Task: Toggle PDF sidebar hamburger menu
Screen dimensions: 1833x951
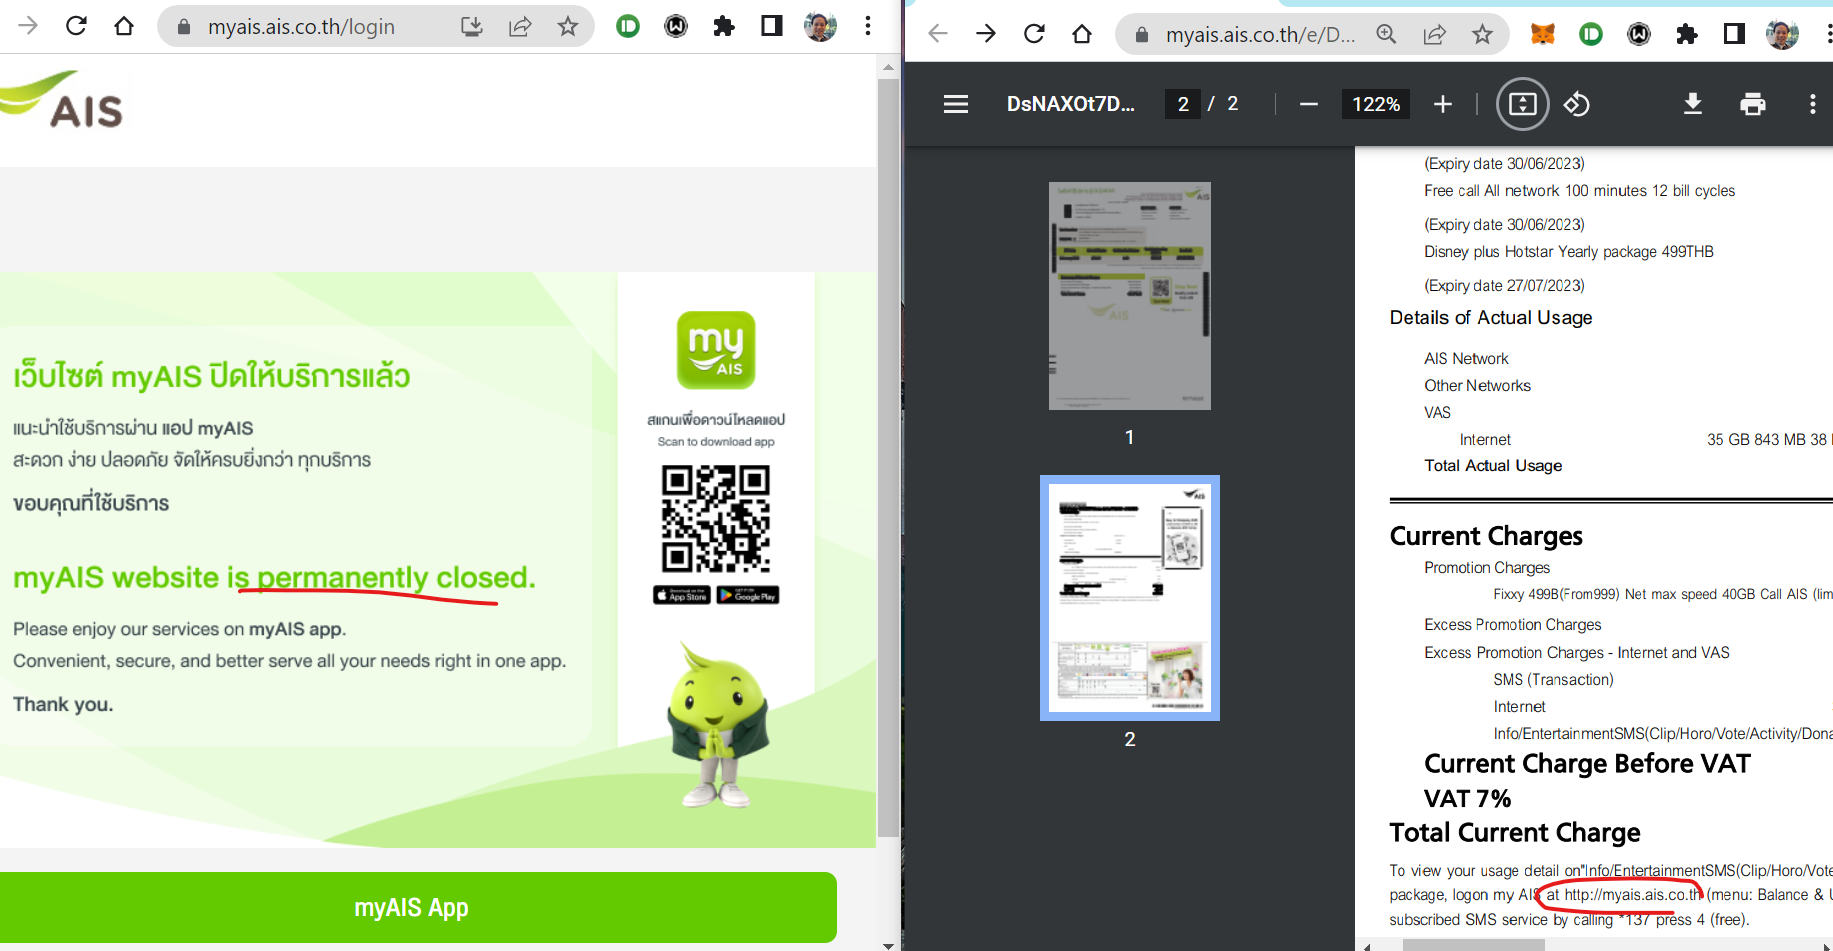Action: [956, 104]
